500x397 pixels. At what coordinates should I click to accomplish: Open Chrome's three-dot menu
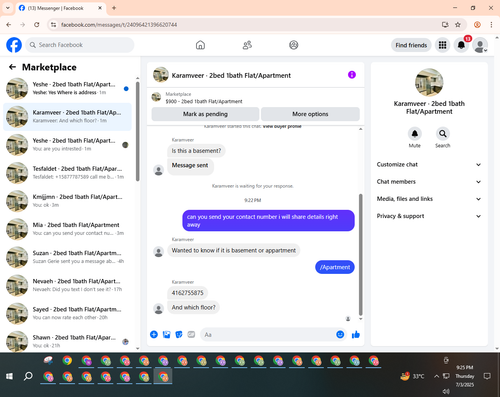pos(491,25)
